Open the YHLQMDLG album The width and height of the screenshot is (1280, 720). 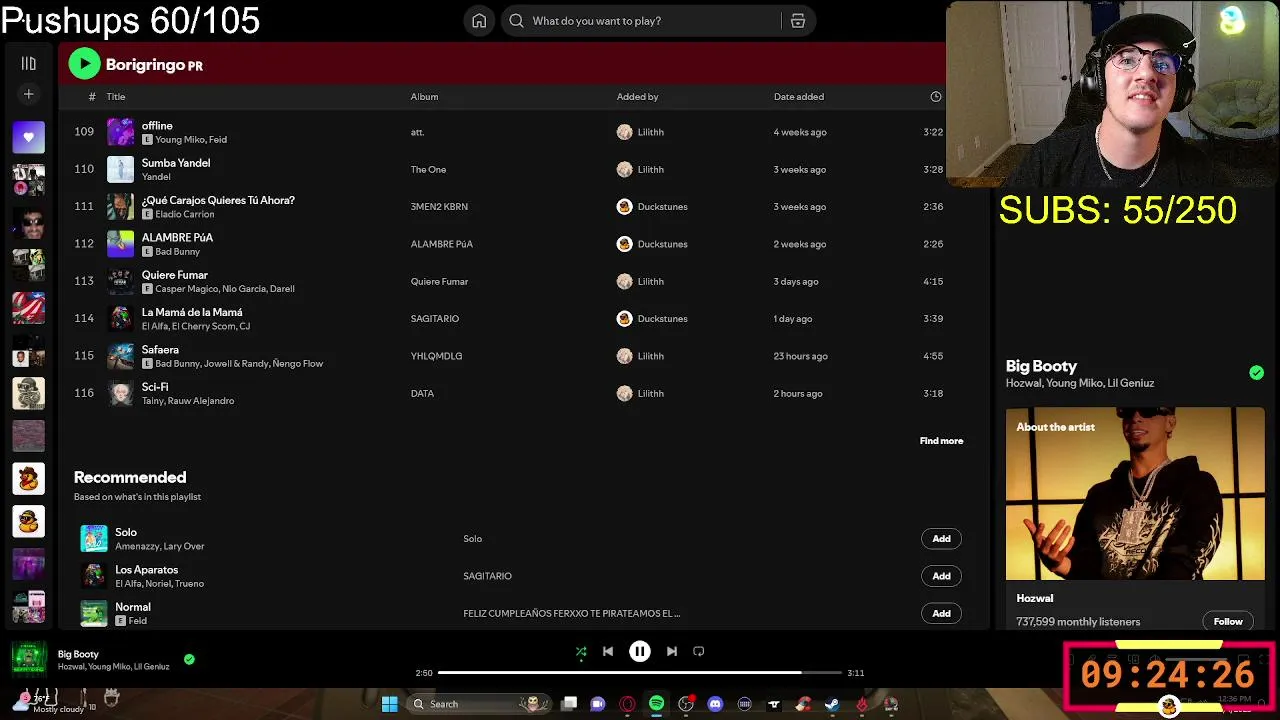point(436,356)
